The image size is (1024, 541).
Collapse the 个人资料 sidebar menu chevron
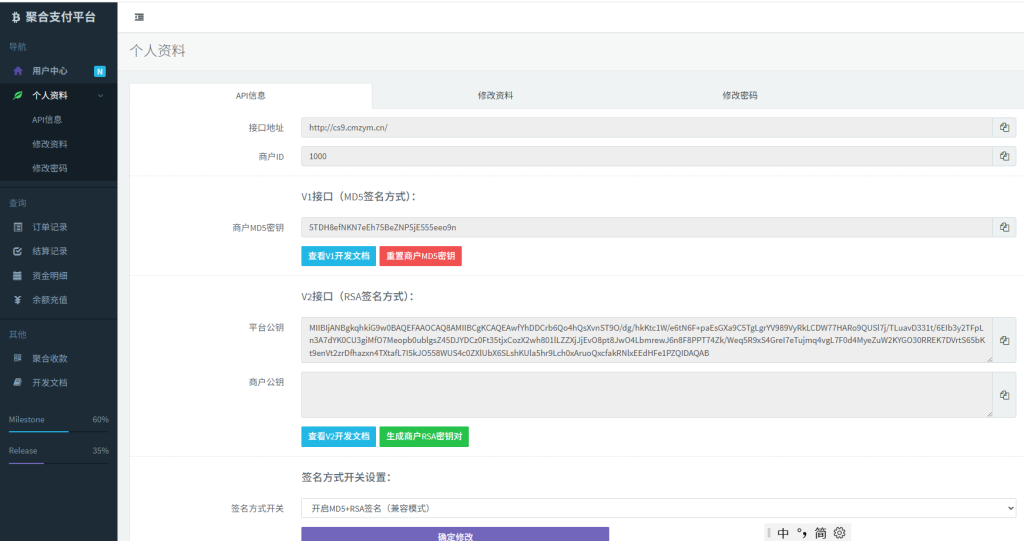[x=100, y=96]
